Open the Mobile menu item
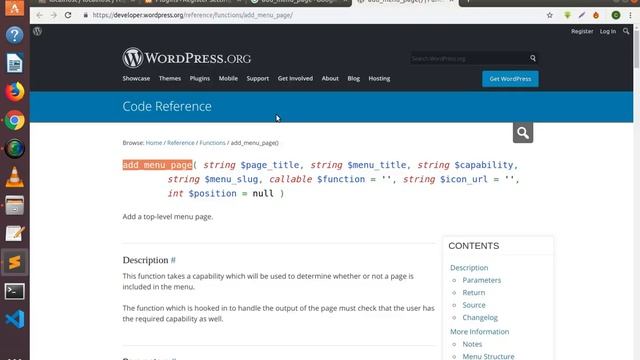 (228, 78)
